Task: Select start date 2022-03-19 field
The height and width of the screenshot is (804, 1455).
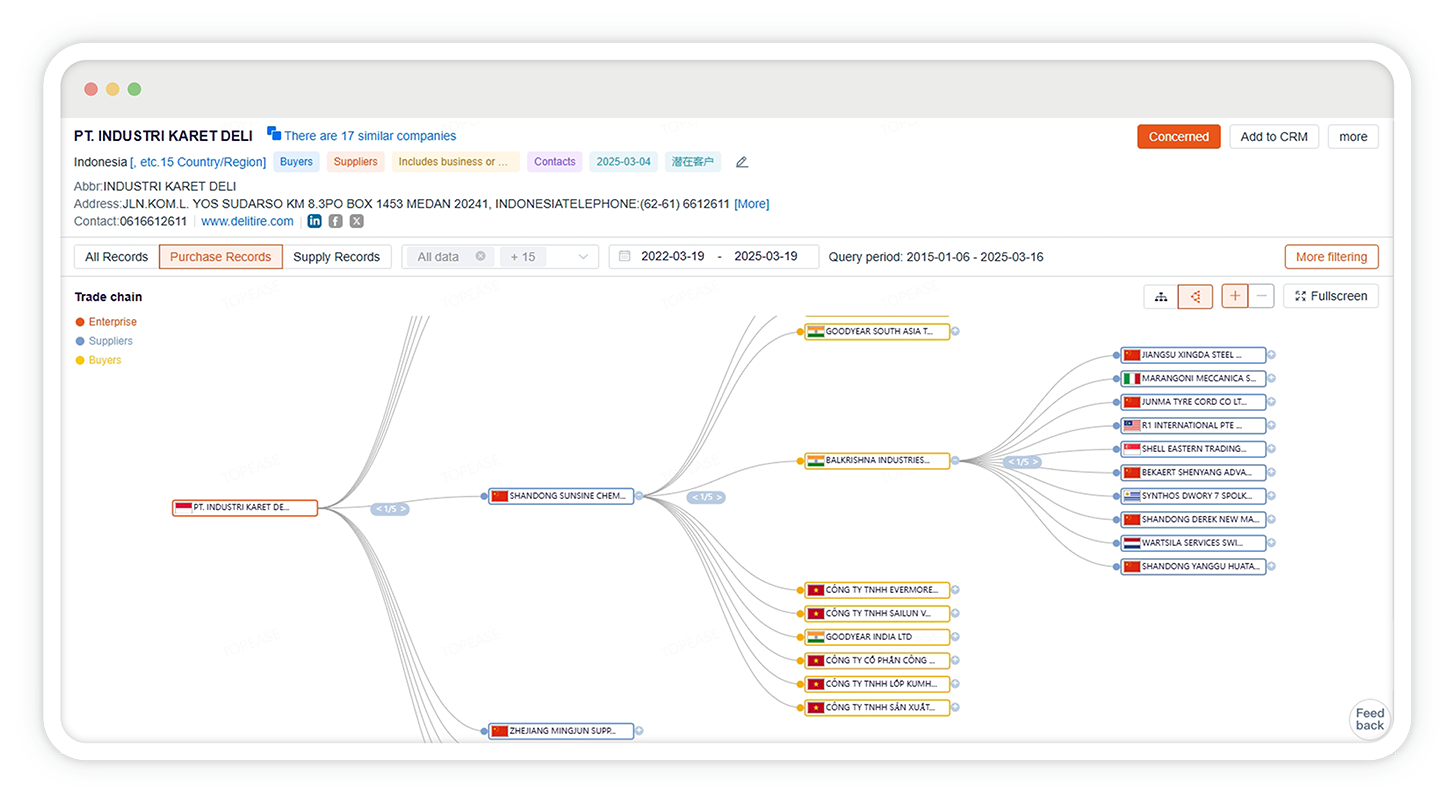Action: click(675, 257)
